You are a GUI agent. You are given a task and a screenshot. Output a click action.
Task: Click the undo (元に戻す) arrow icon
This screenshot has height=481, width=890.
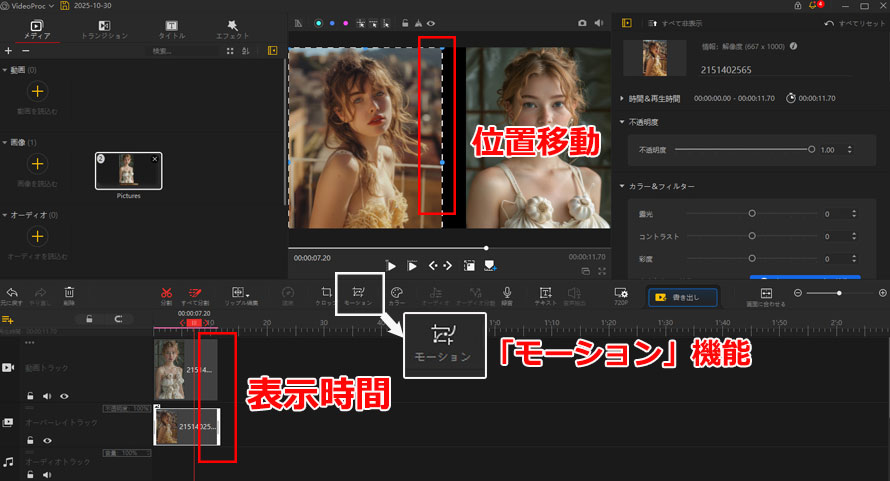(12, 292)
